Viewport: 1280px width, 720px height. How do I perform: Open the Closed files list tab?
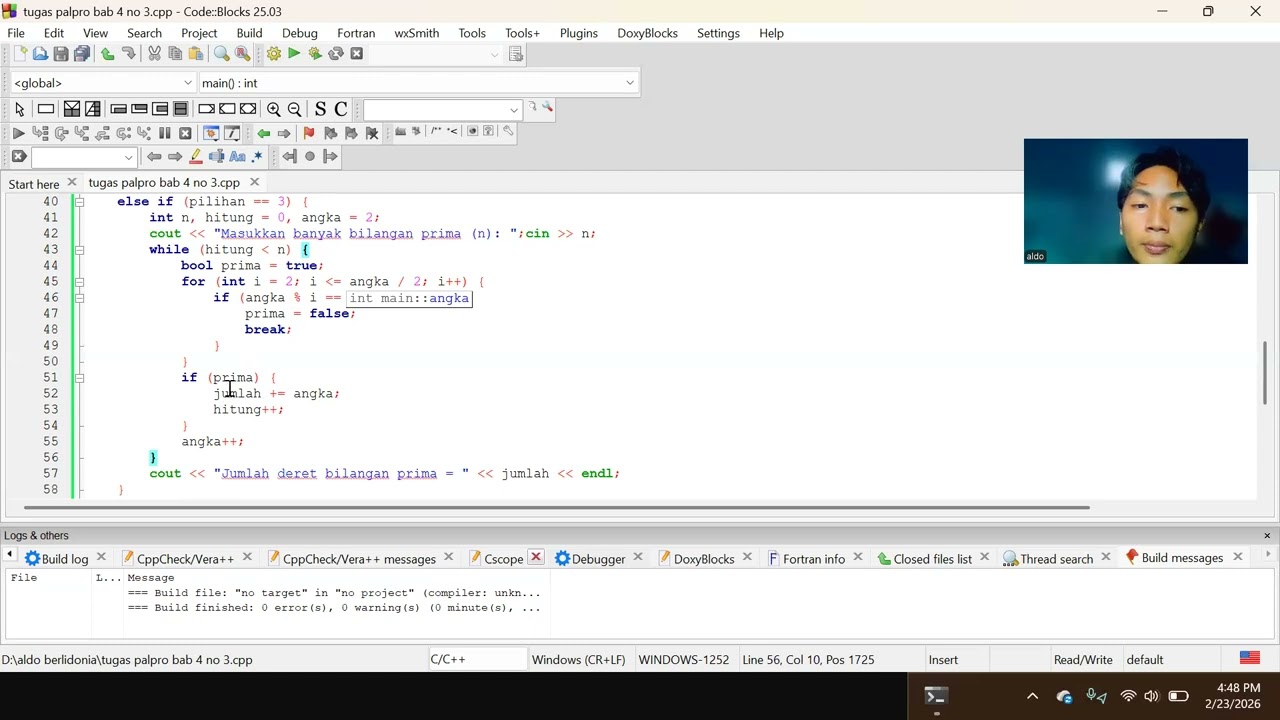[924, 559]
